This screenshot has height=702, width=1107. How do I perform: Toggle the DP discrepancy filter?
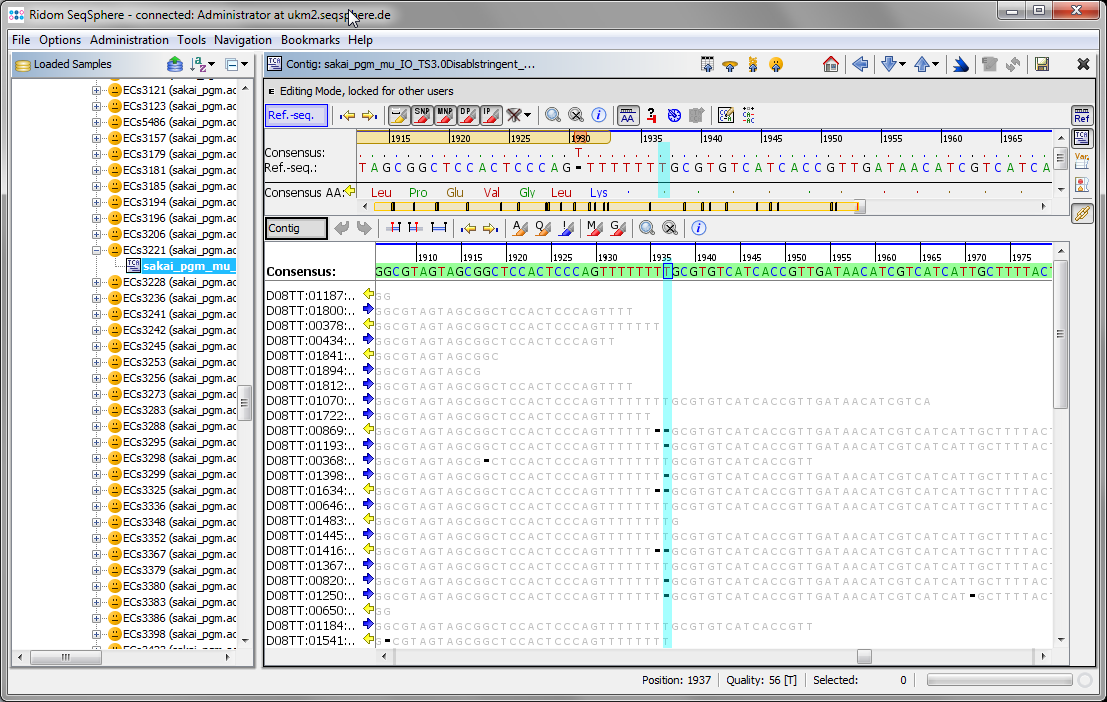(468, 115)
